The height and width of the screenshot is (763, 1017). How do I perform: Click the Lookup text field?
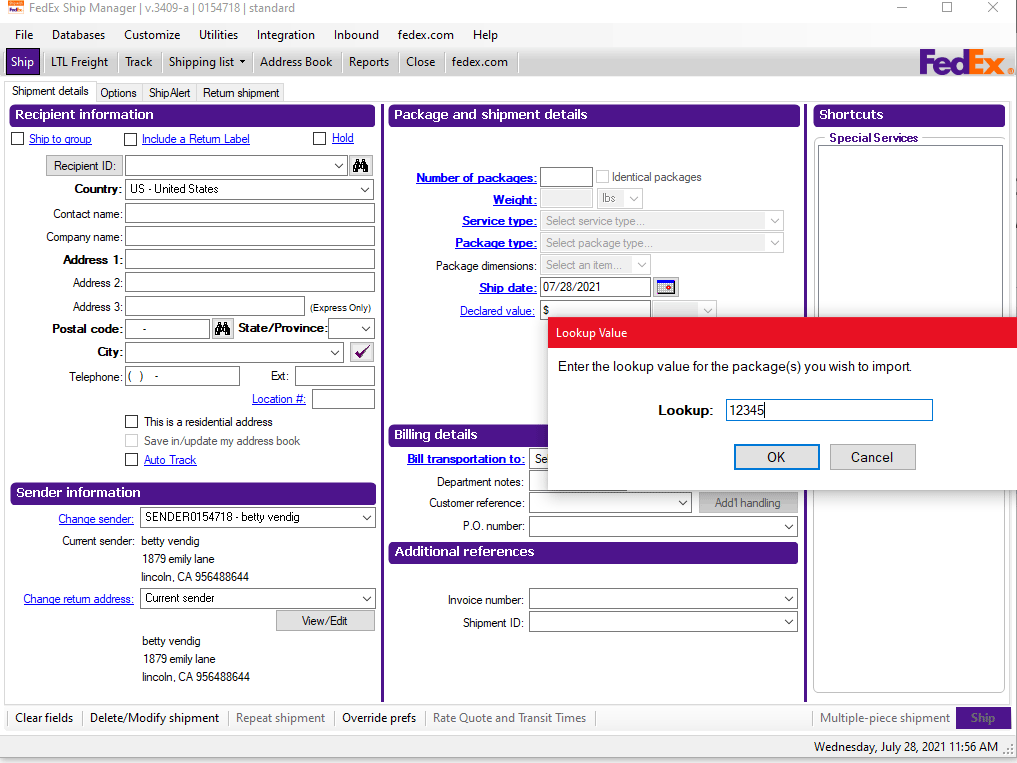point(829,410)
